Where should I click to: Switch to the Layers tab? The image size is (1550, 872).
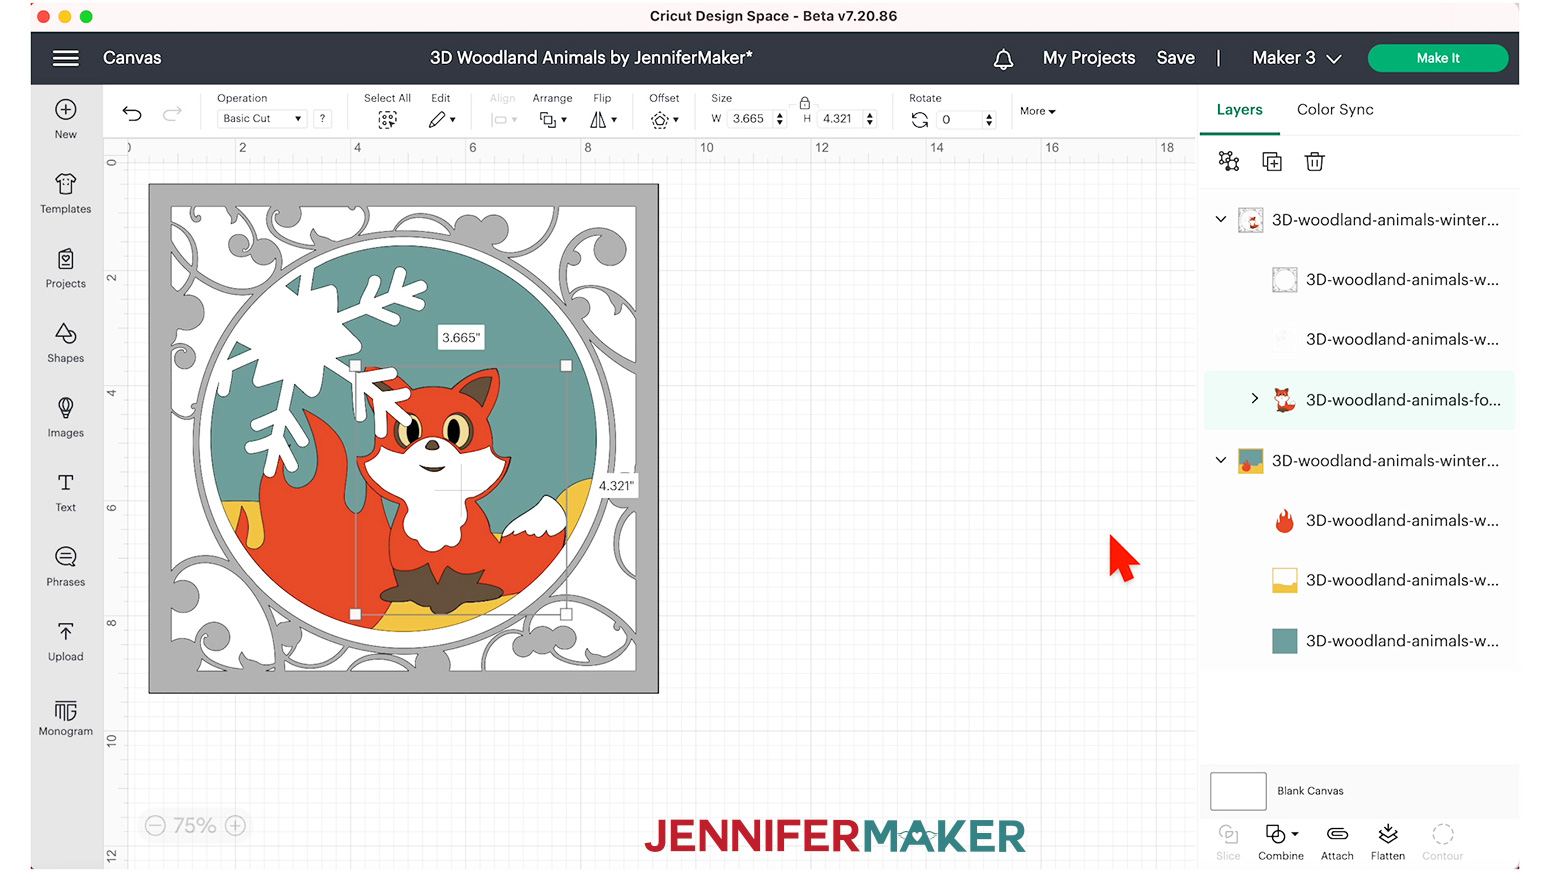click(1239, 110)
